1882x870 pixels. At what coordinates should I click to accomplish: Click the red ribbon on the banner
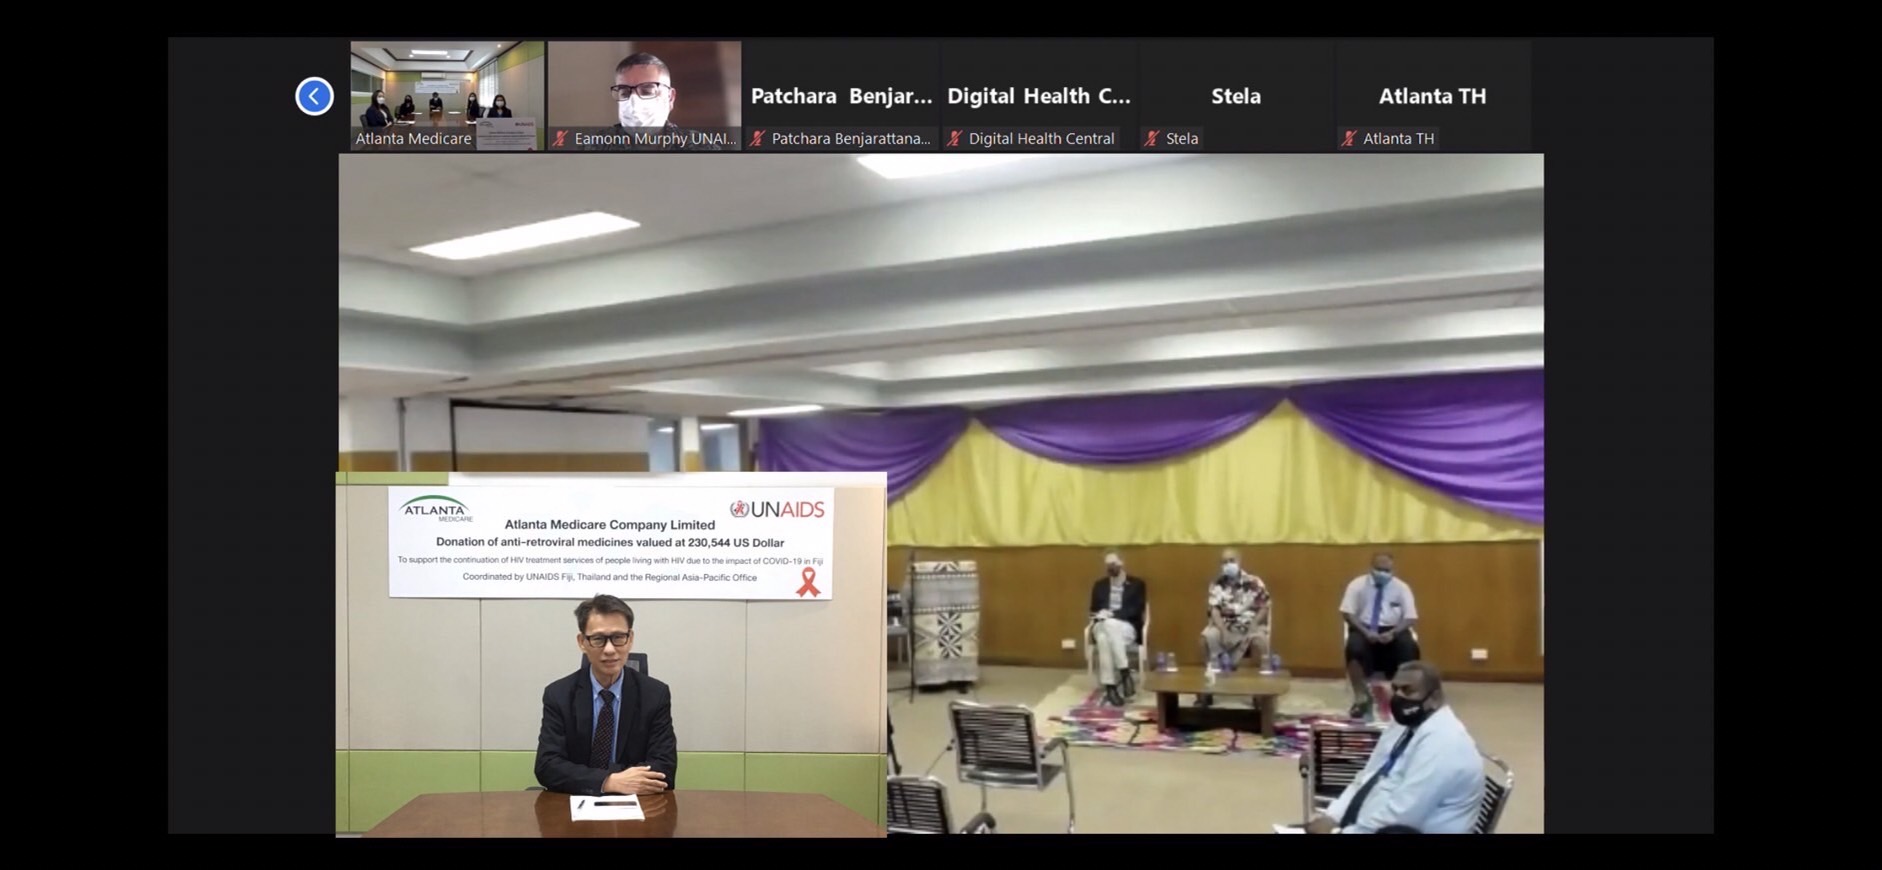click(x=808, y=581)
